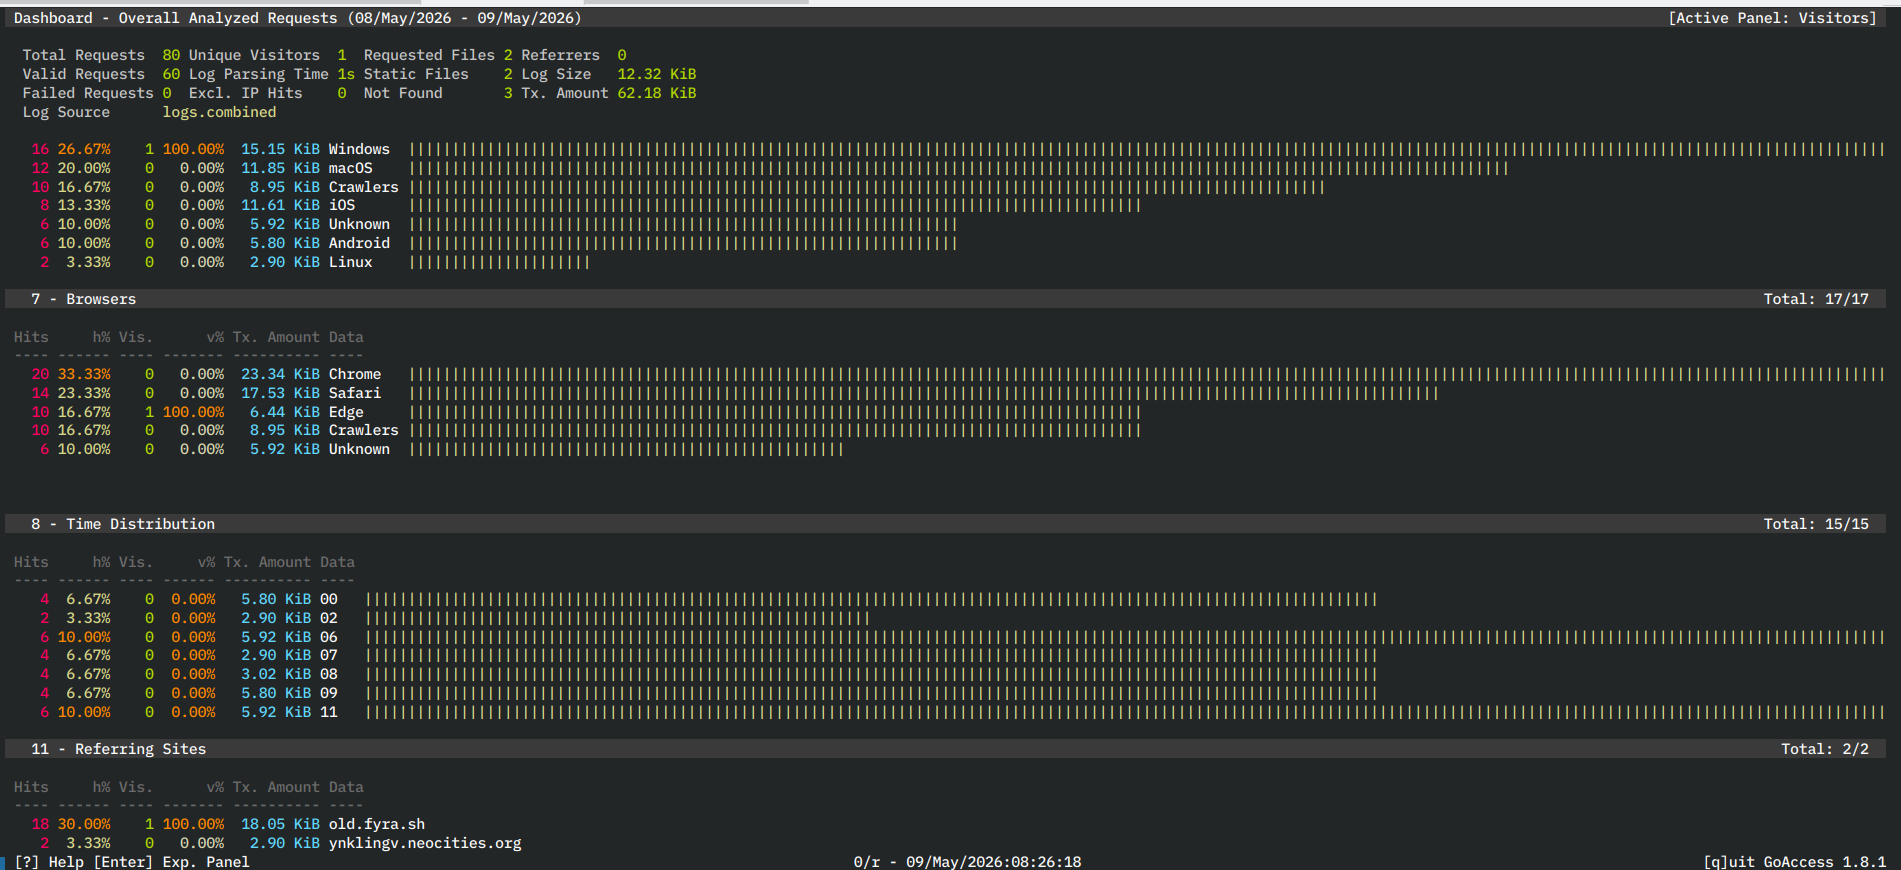Click the 'Log Source' label

(66, 112)
